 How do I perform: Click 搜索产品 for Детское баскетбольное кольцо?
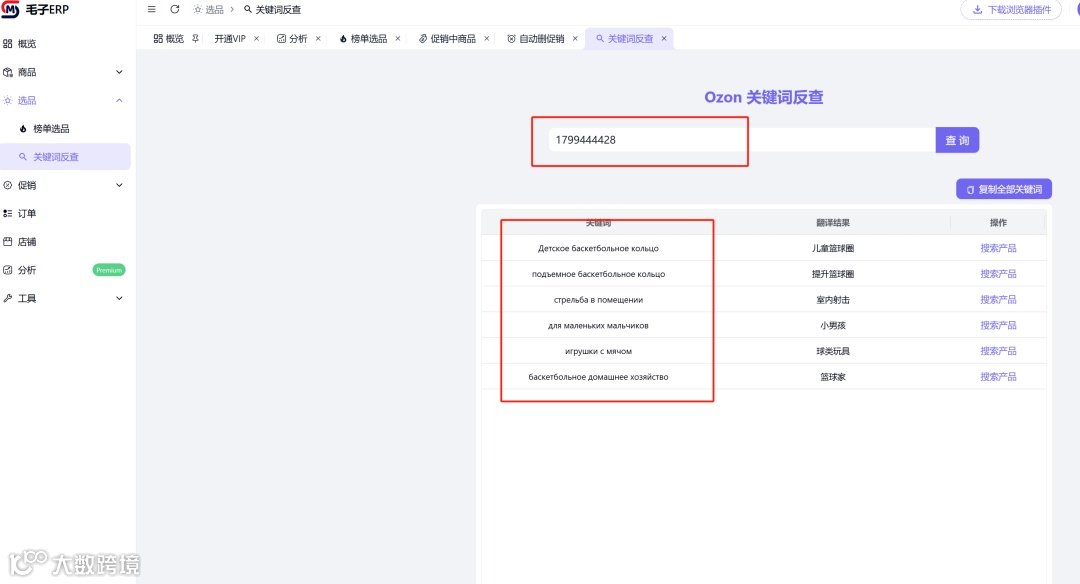tap(998, 248)
